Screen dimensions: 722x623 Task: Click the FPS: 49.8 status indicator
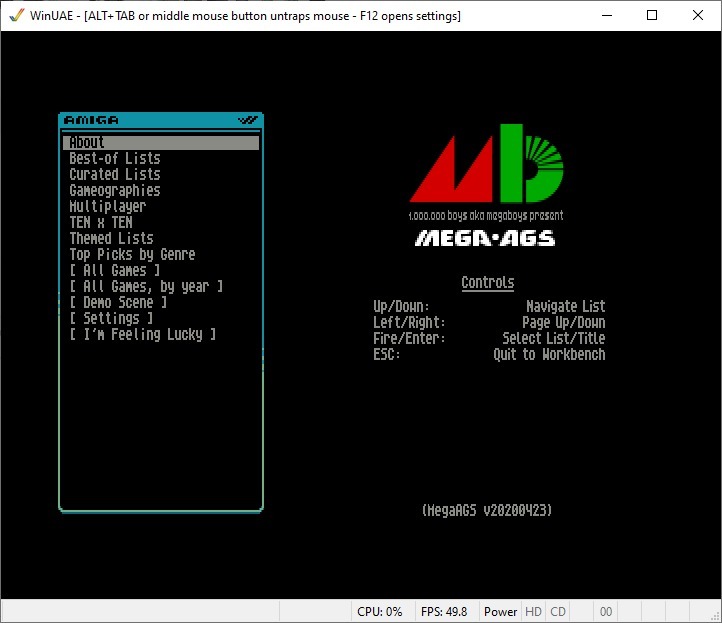point(444,611)
